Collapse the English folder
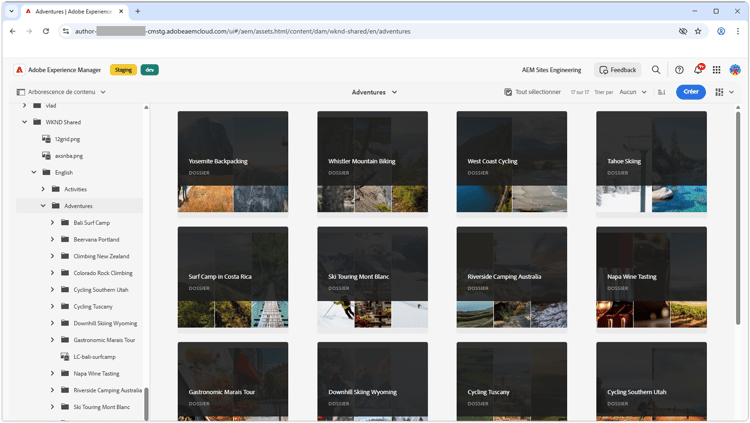This screenshot has width=750, height=423. (34, 172)
